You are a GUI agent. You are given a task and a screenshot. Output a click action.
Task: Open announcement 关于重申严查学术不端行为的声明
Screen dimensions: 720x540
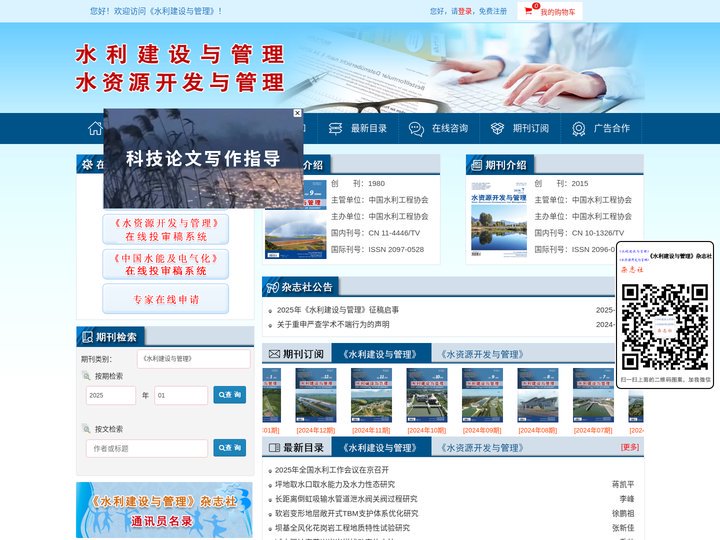click(333, 325)
